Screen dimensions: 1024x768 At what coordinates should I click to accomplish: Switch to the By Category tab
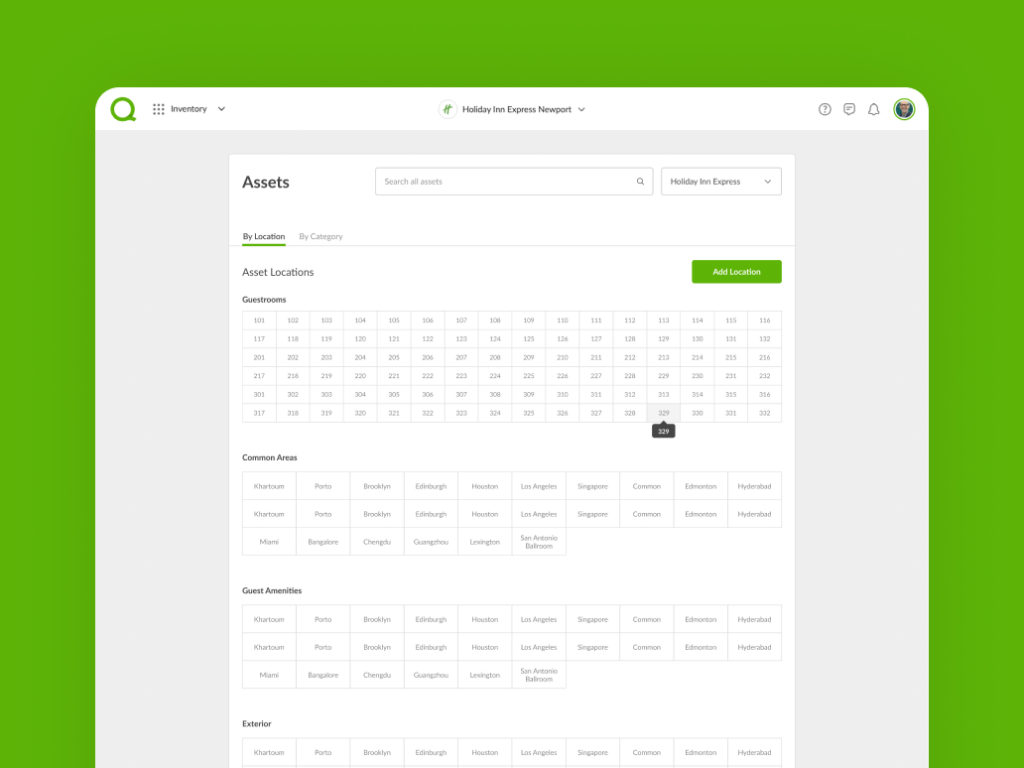[x=321, y=236]
